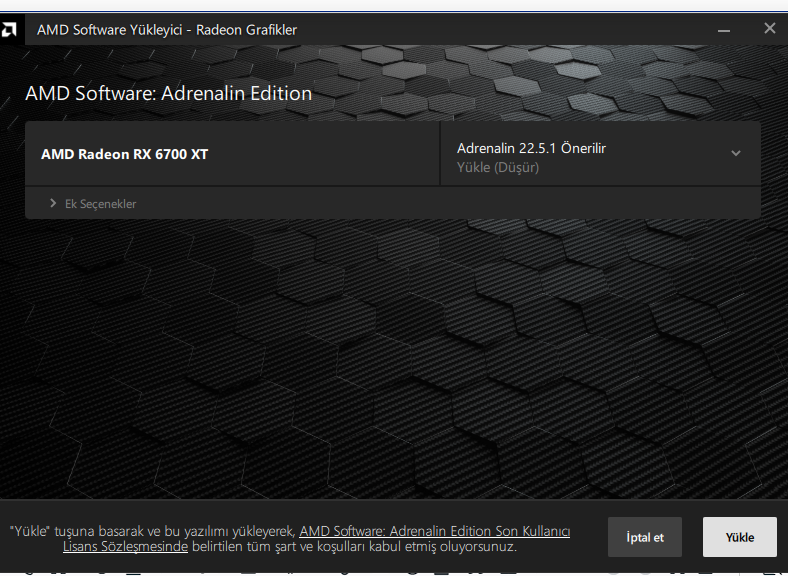Click the AMD logo in the title bar
788x576 pixels.
click(9, 30)
